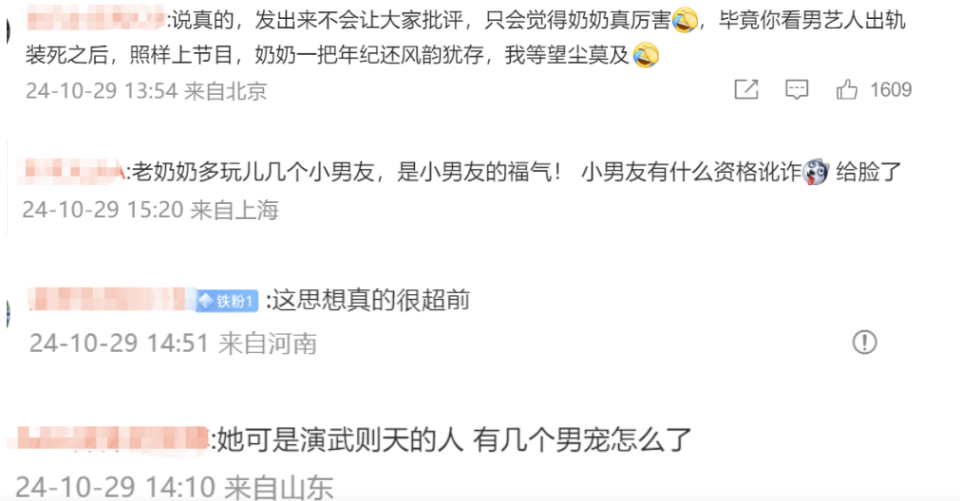Open the reply bubble icon beside 1609 likes
960x501 pixels.
point(797,89)
